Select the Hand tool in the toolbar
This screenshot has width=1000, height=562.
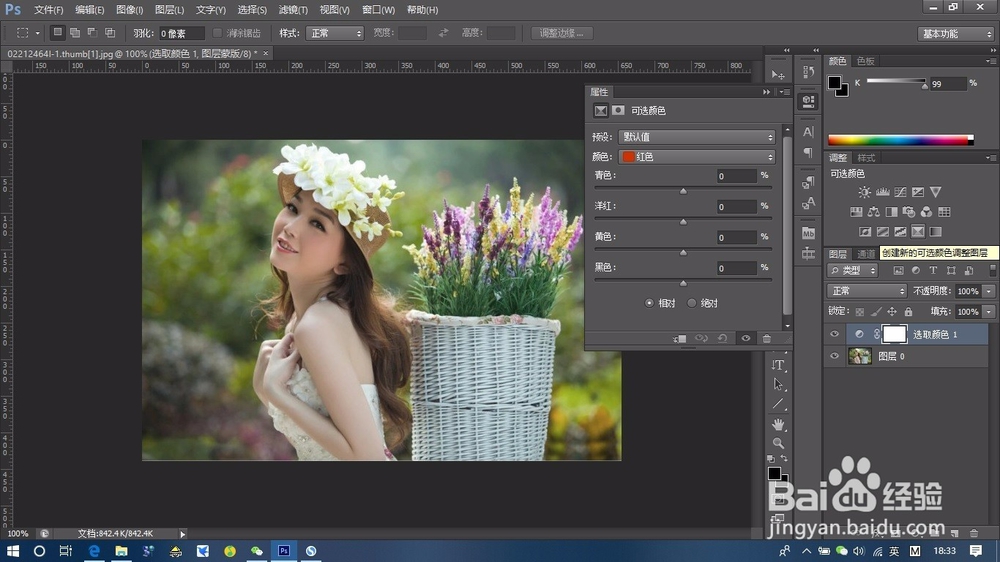coord(779,424)
